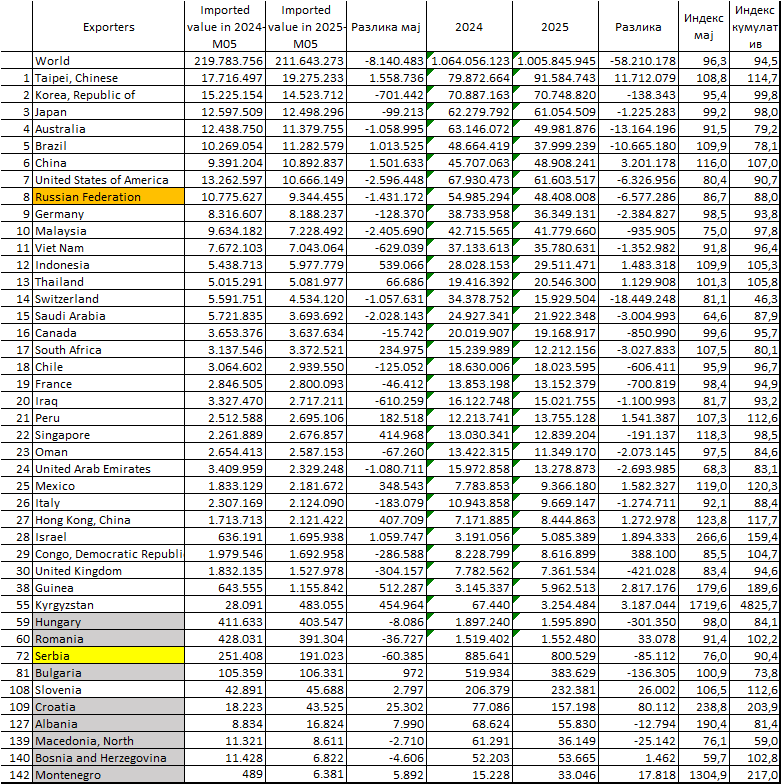Select the 'South Africa' cell
Viewport: 781px width, 784px height.
[x=108, y=350]
